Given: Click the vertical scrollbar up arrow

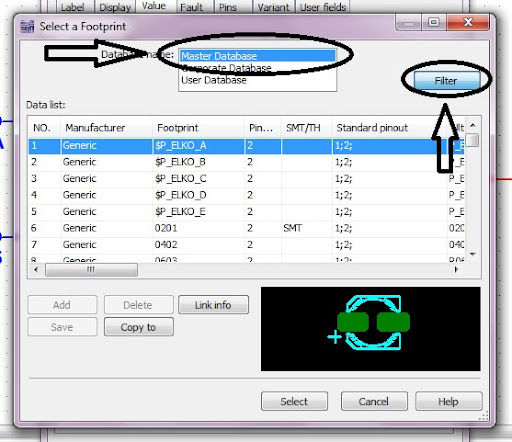Looking at the screenshot, I should [x=473, y=126].
